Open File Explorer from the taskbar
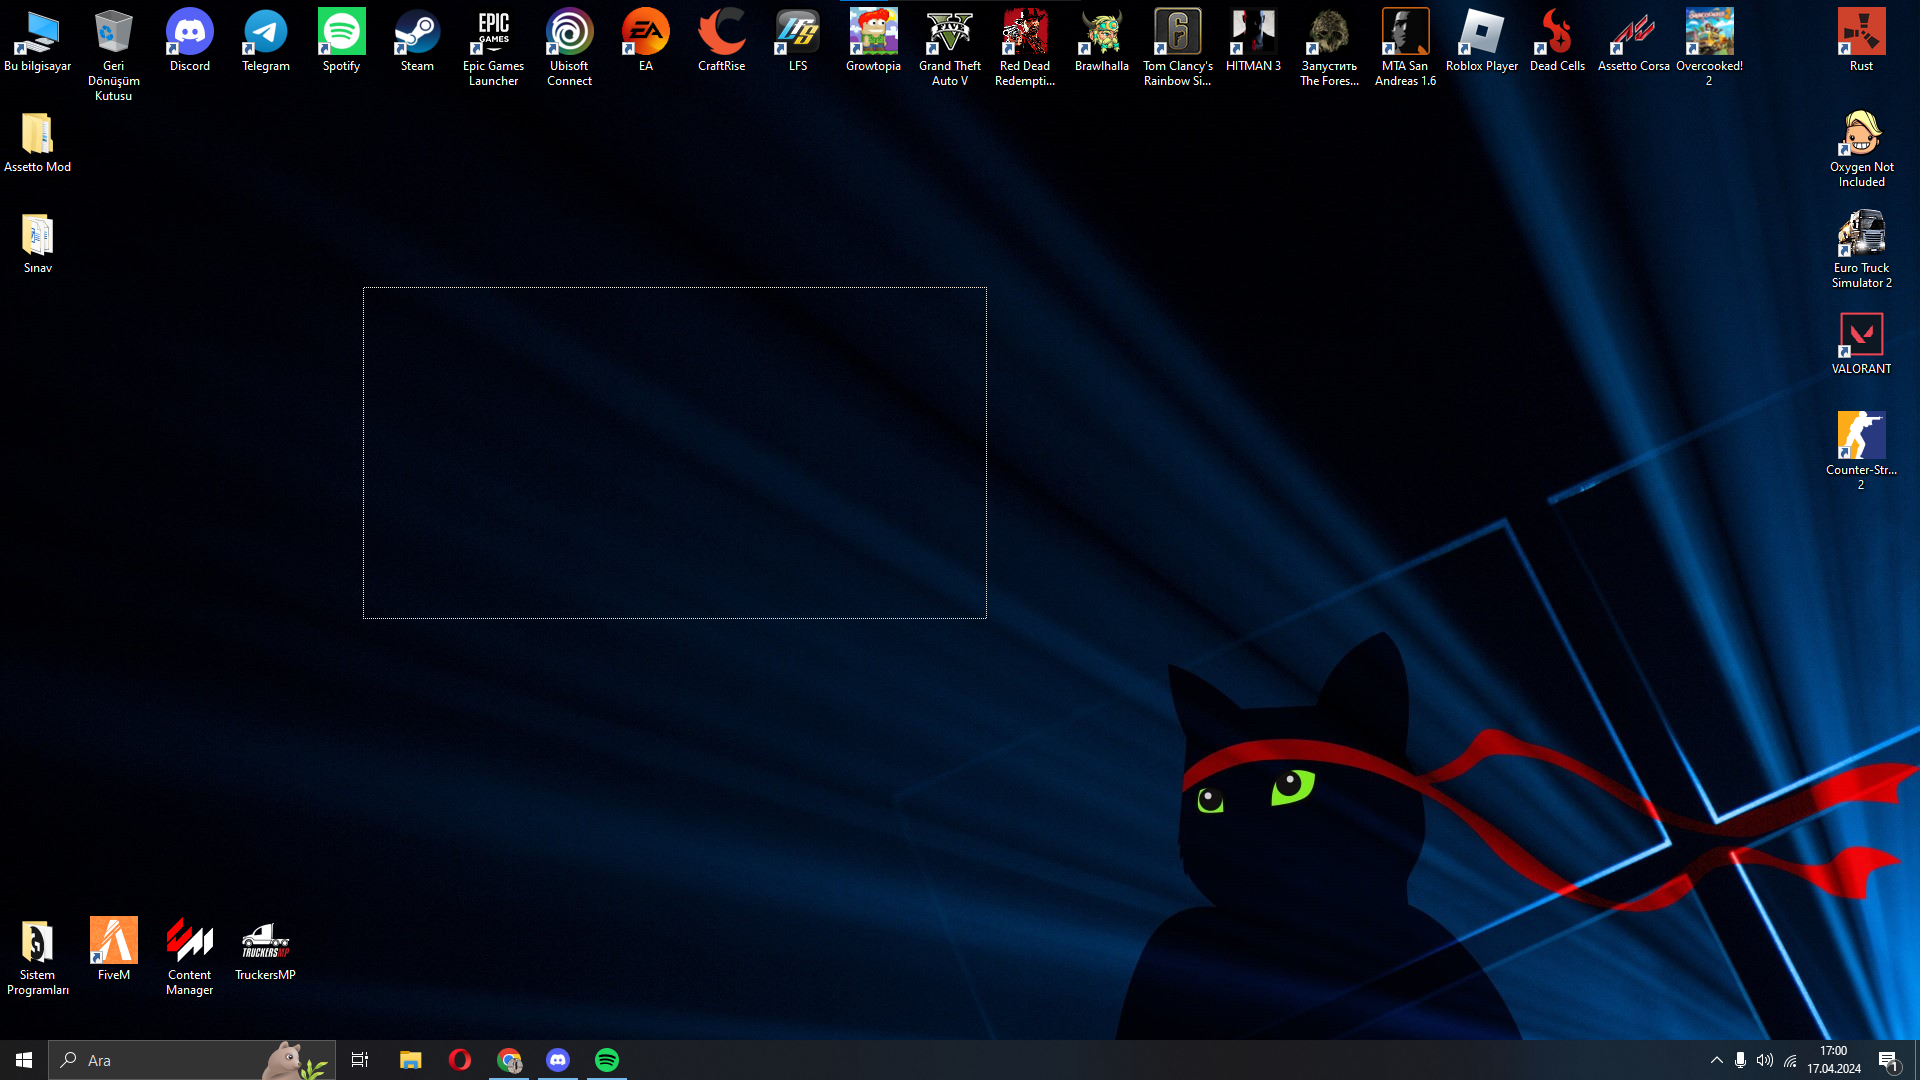The image size is (1920, 1080). (x=411, y=1060)
